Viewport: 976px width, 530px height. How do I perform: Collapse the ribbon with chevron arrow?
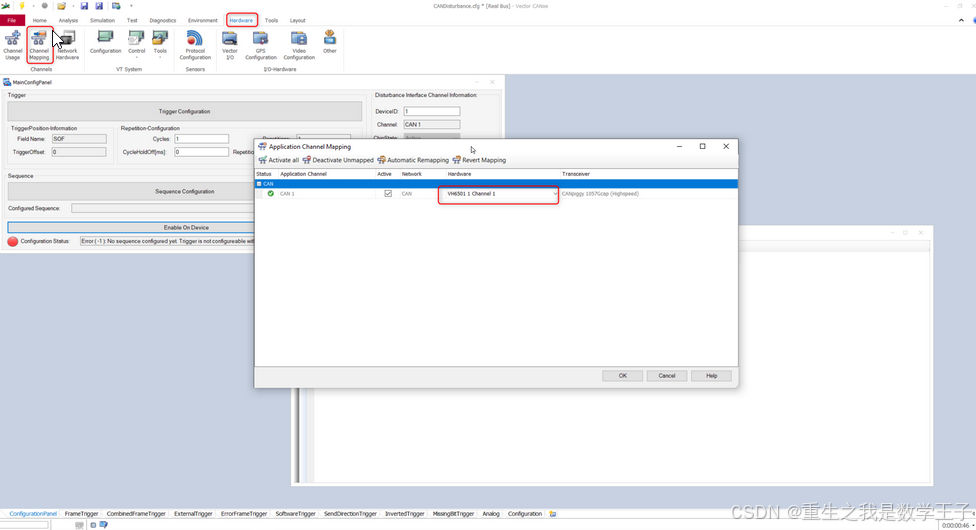click(x=961, y=20)
